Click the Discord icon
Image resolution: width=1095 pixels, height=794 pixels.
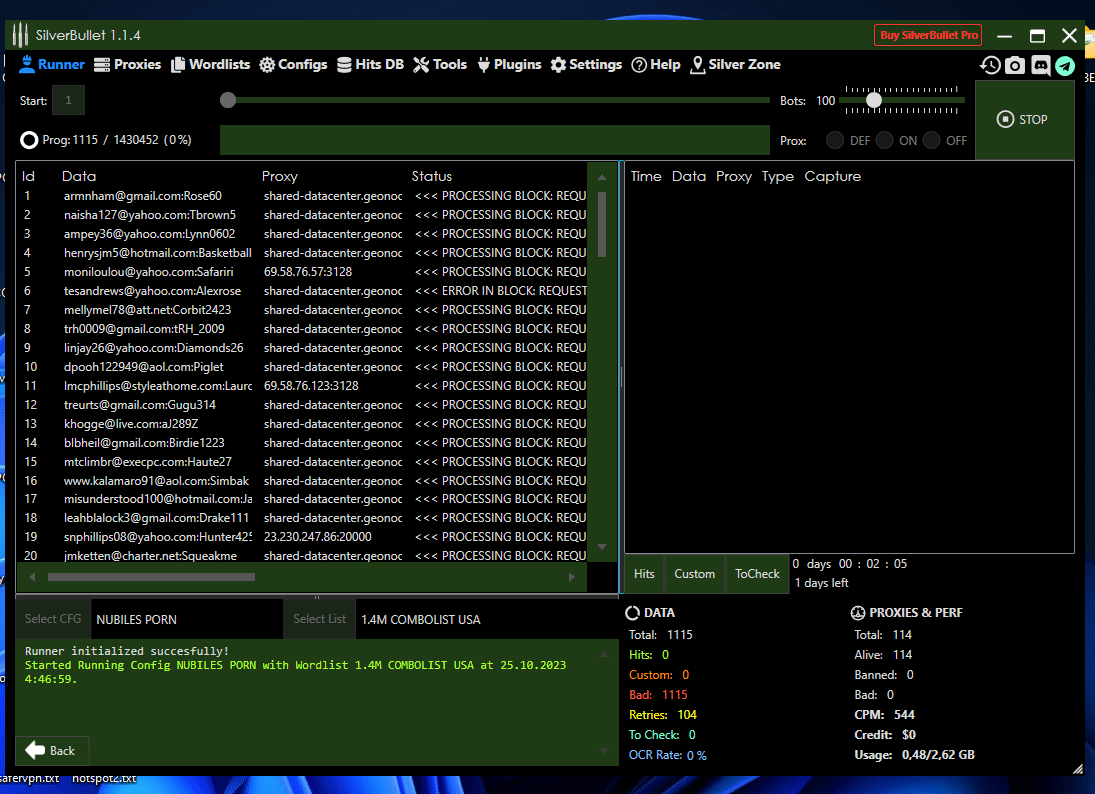[1041, 66]
